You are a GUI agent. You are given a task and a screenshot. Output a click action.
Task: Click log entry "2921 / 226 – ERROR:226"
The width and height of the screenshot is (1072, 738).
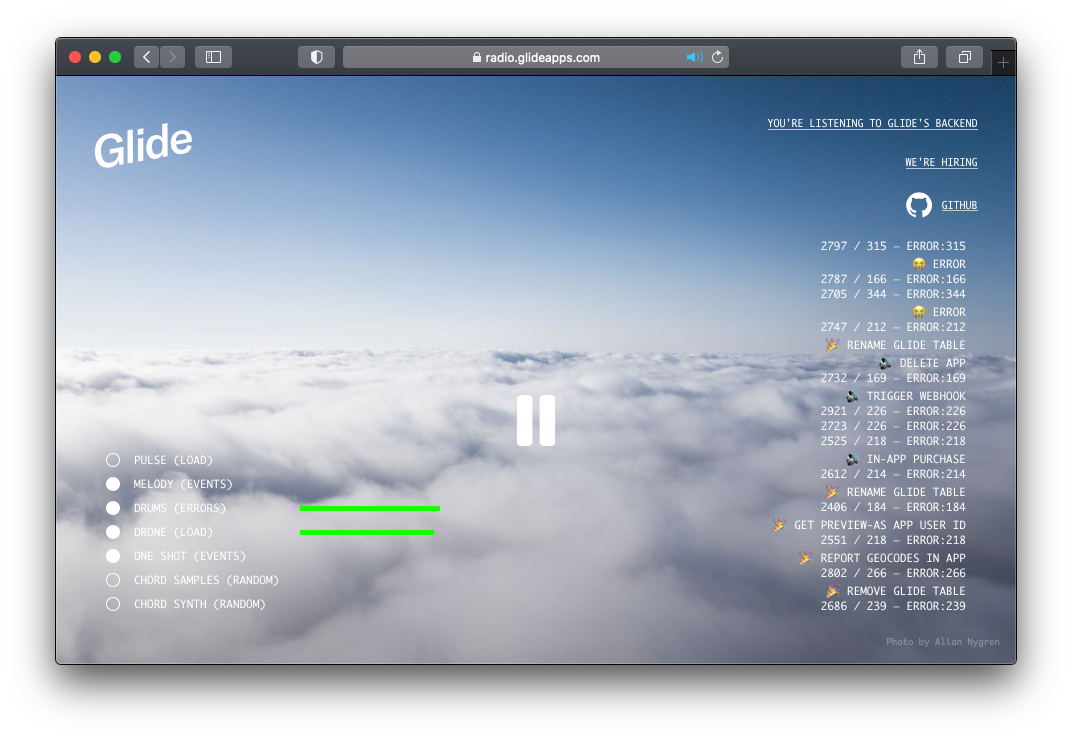(x=893, y=411)
